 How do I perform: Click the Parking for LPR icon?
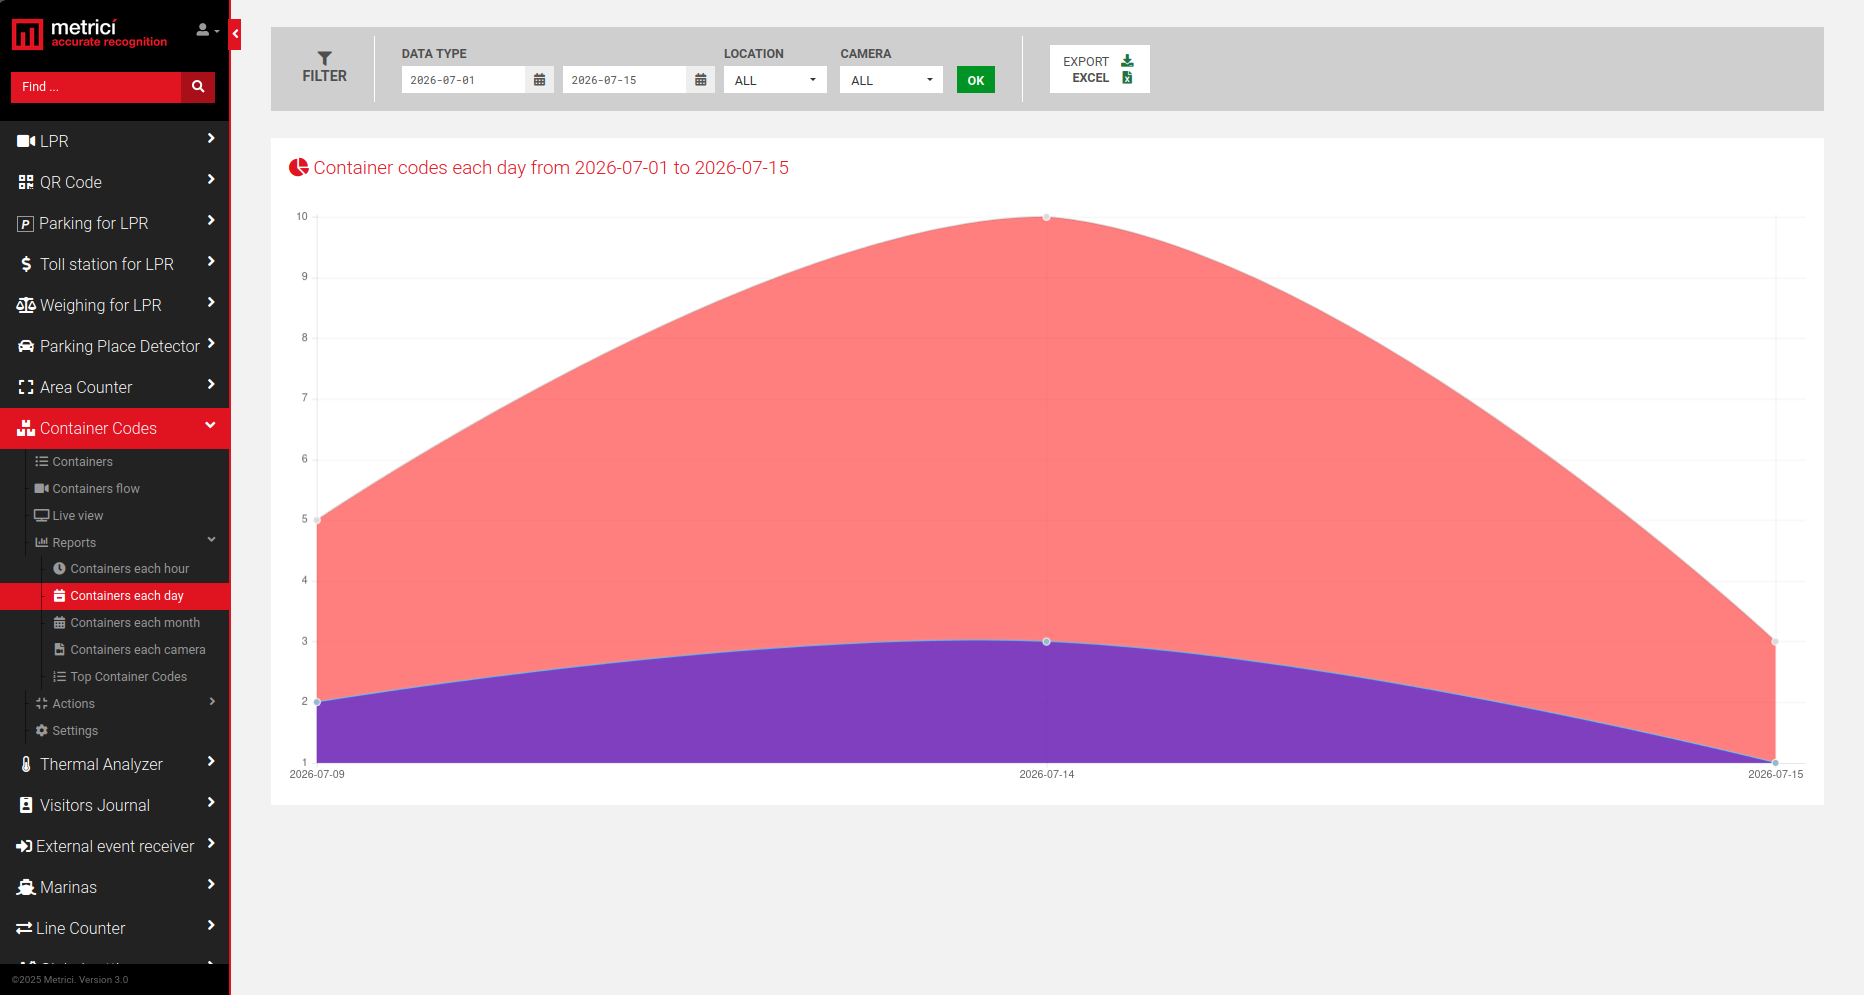click(26, 224)
